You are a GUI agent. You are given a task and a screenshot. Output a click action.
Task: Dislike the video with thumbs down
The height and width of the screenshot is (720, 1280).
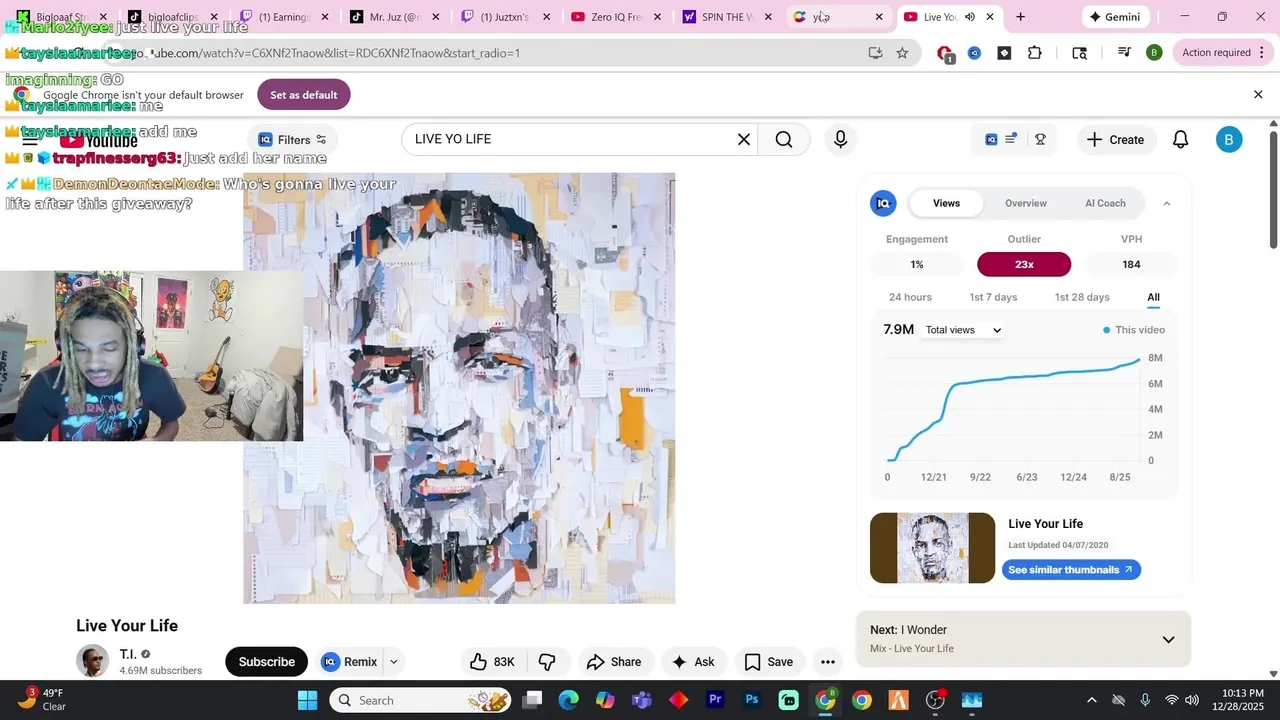pyautogui.click(x=547, y=662)
